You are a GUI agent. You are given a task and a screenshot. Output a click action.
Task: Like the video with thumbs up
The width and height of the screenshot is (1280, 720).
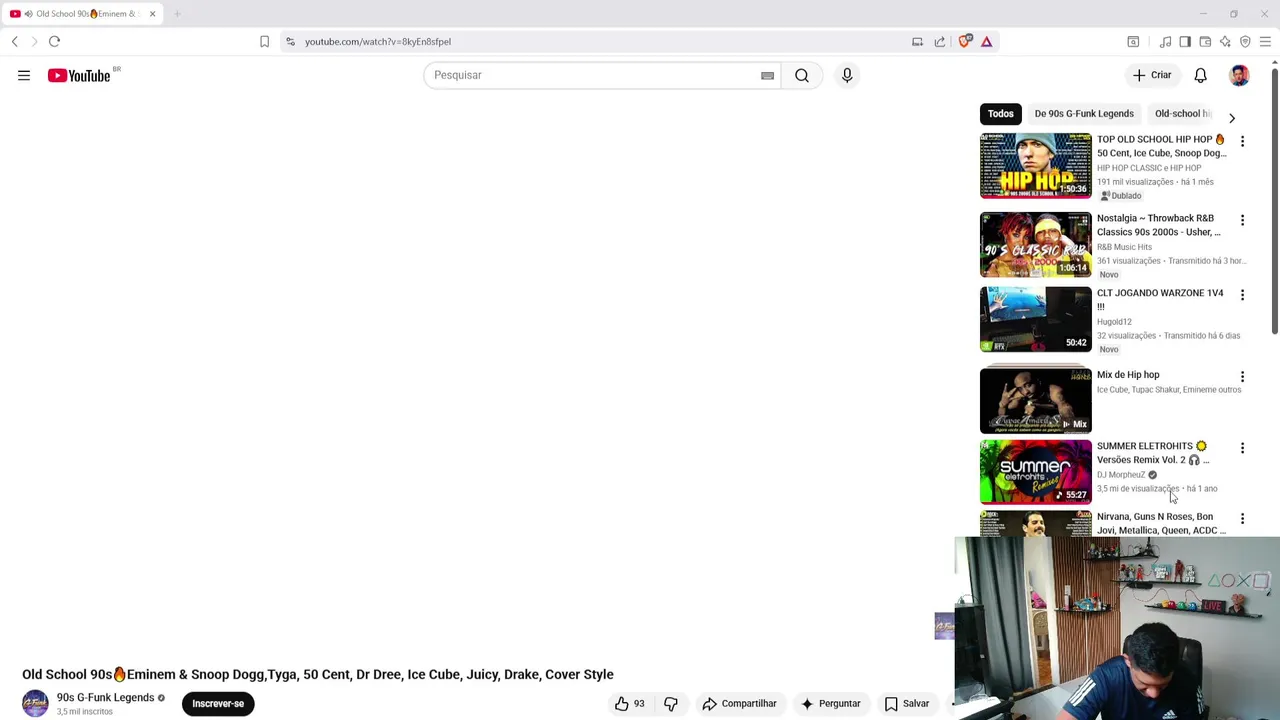(629, 704)
